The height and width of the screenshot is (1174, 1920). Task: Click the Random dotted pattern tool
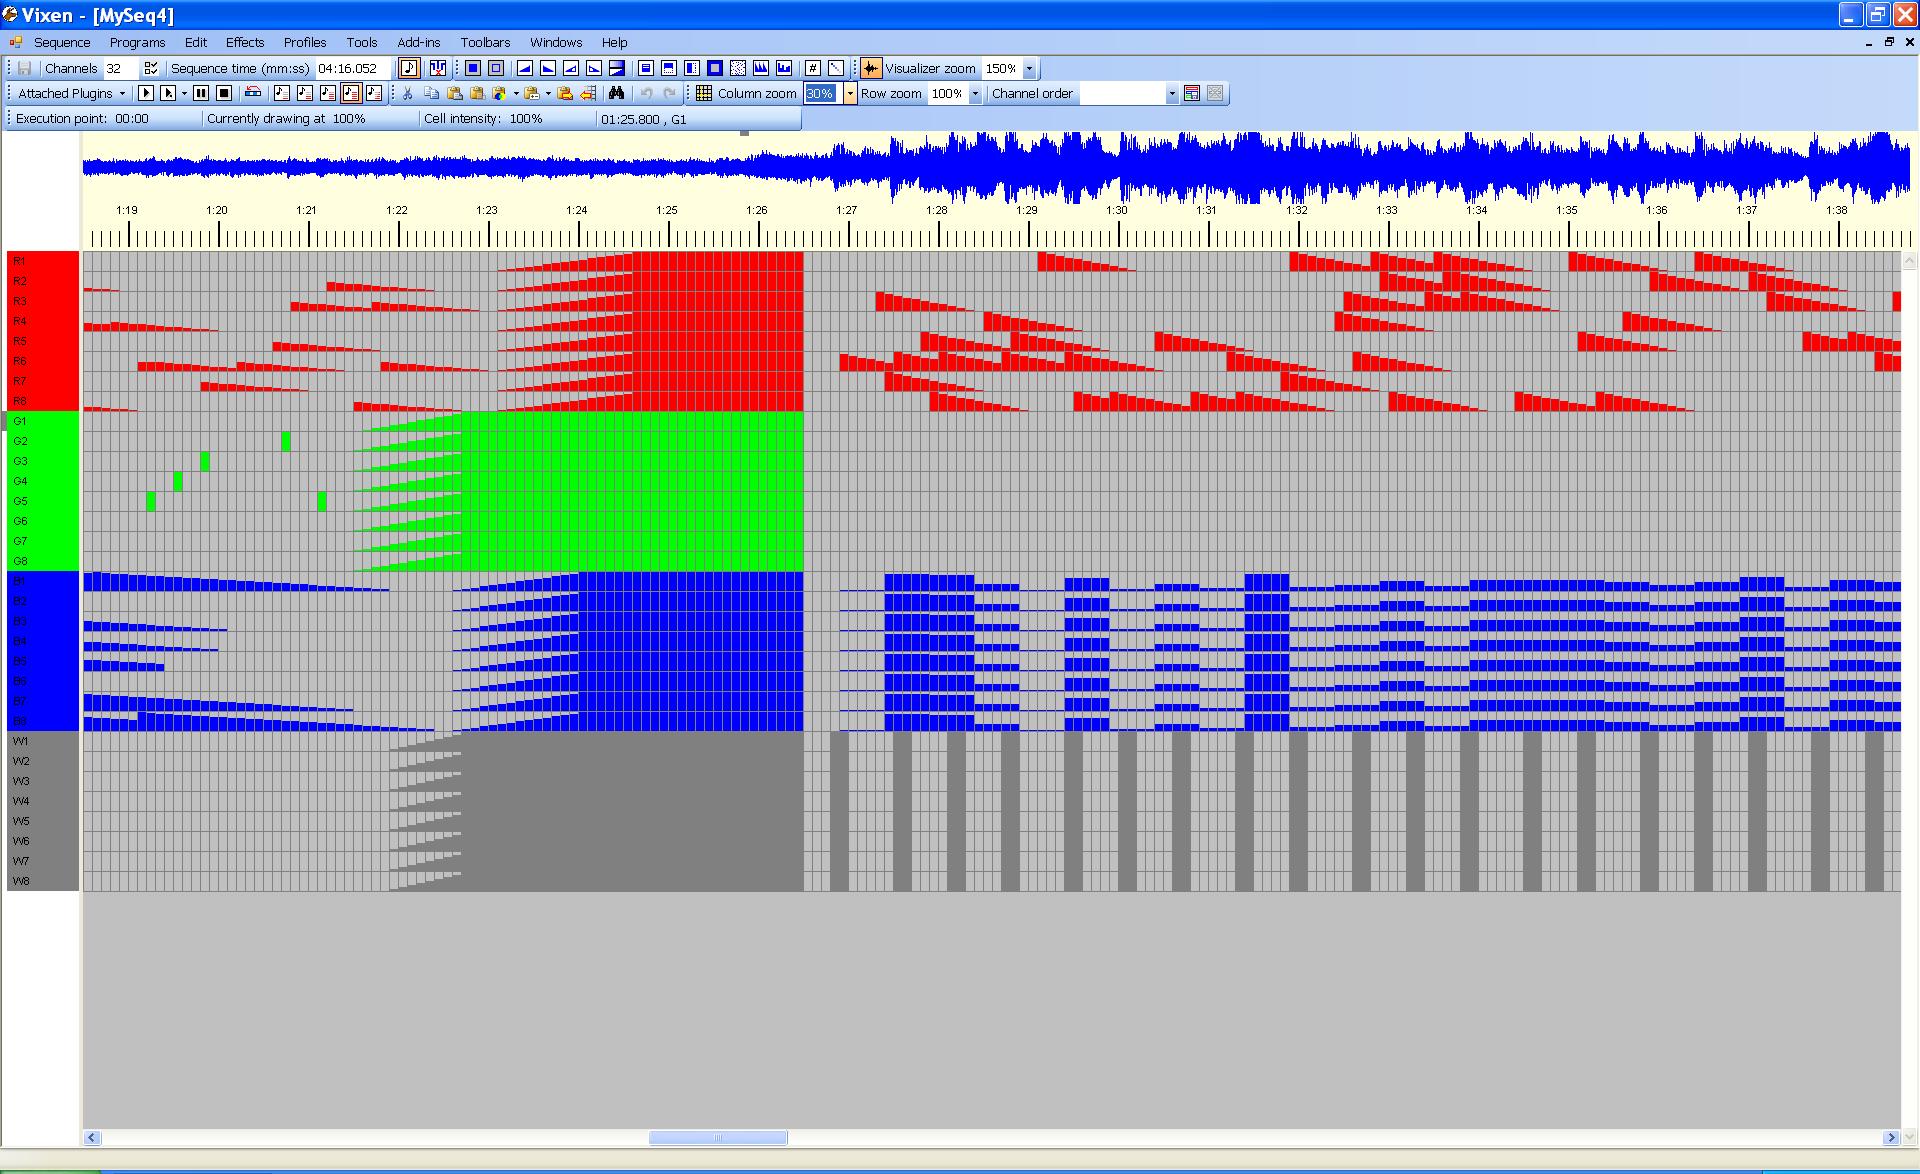pos(738,68)
